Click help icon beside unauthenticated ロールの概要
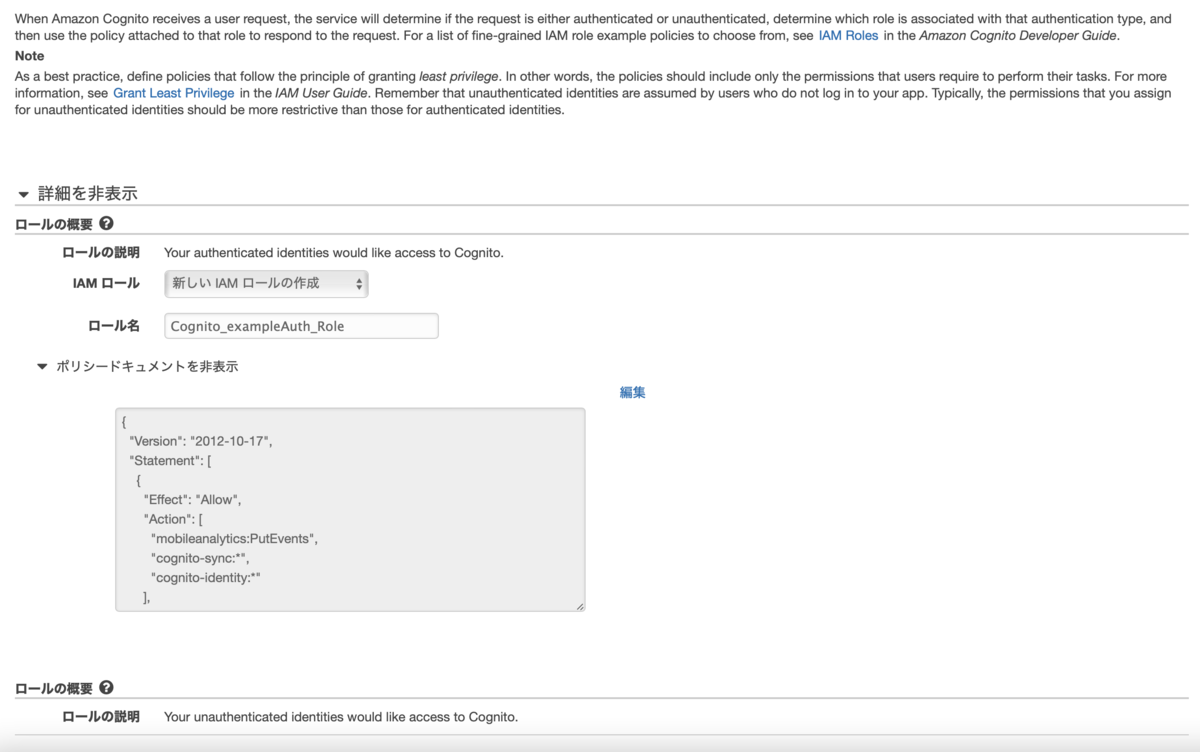 click(106, 688)
